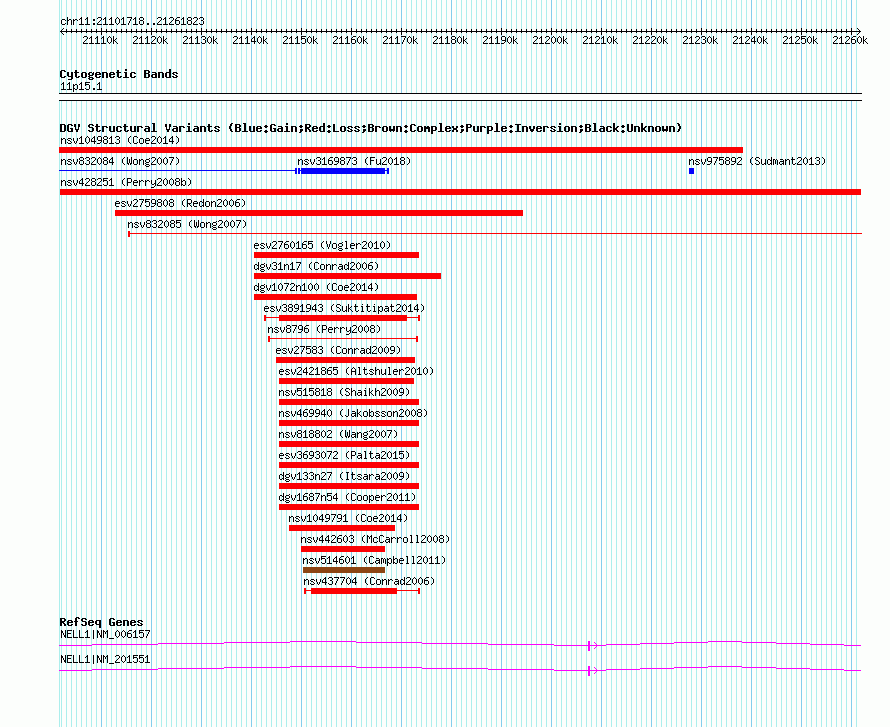Click the DGV Structural Variants track title

click(x=371, y=128)
